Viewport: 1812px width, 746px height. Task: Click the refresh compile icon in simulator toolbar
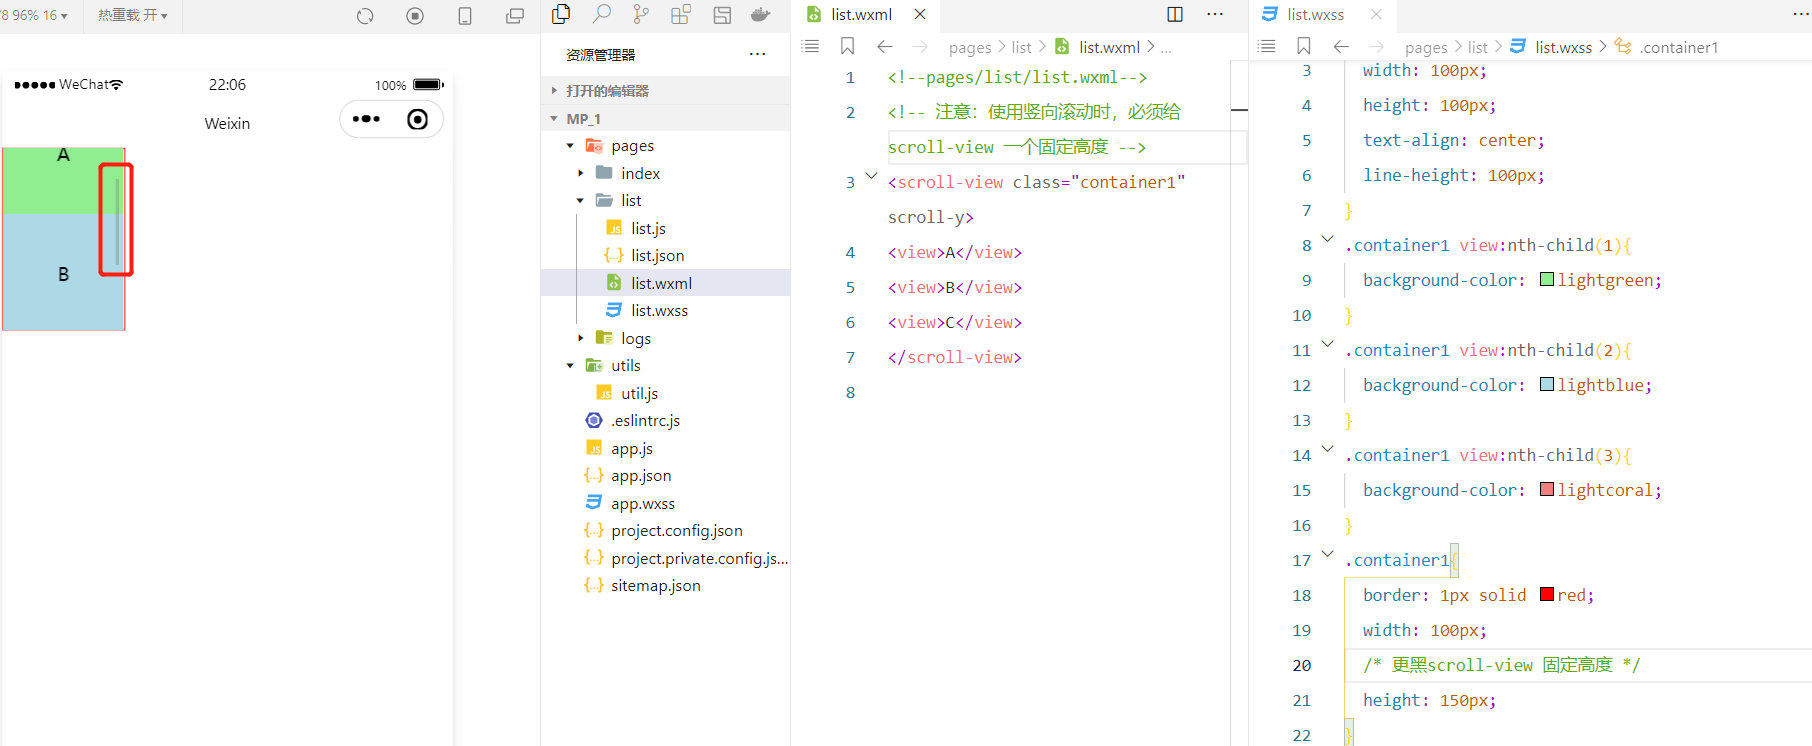point(365,15)
